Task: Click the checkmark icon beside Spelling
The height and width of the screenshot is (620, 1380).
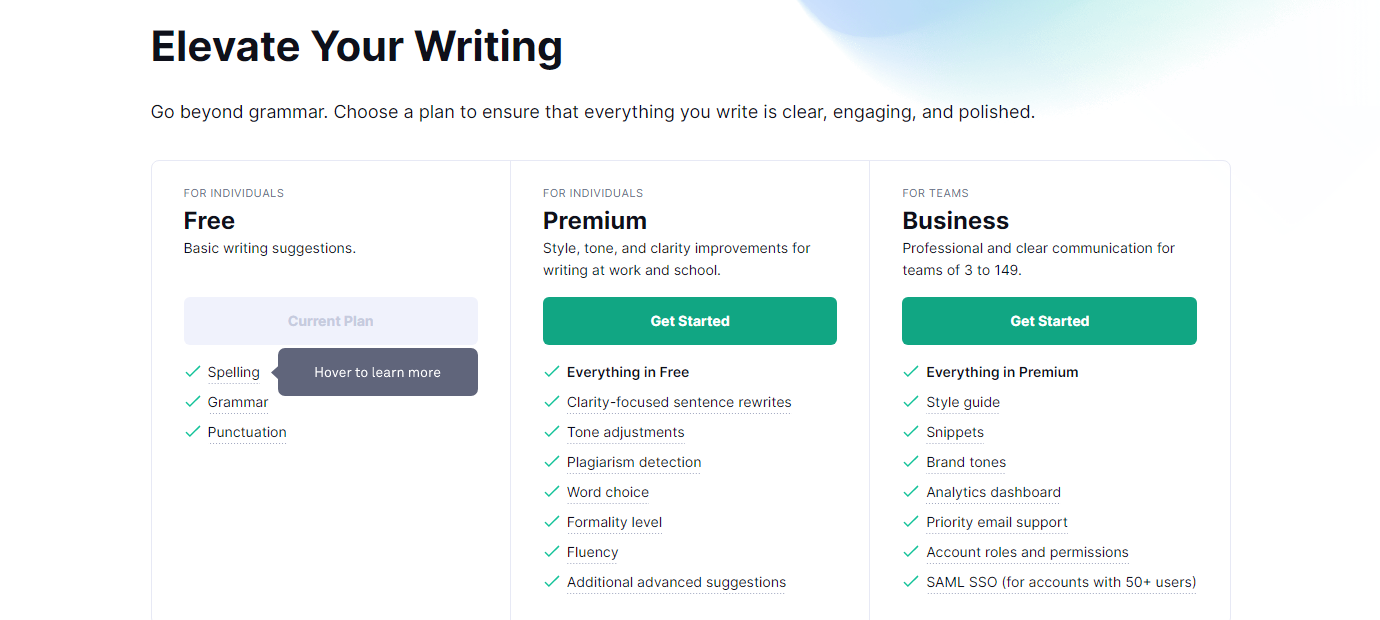Action: [x=193, y=371]
